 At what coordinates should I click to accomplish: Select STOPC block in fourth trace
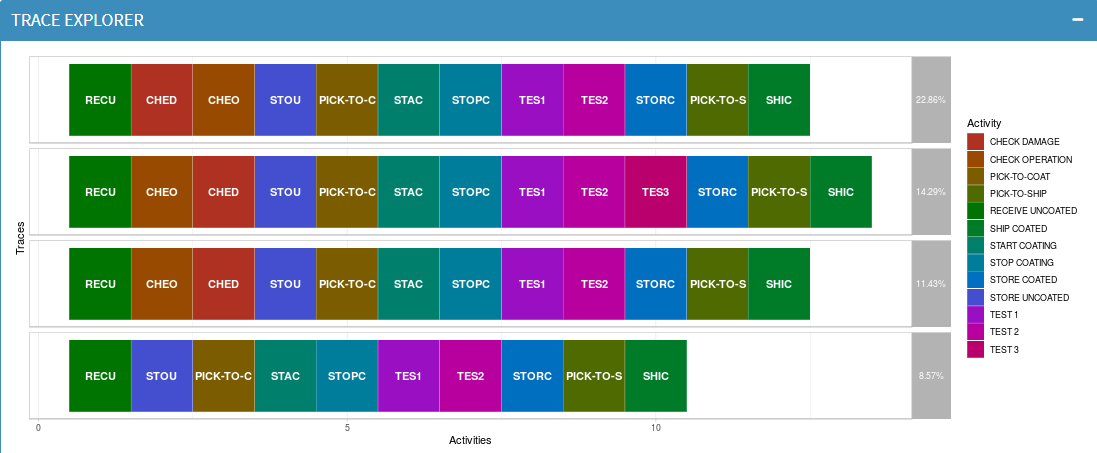(347, 376)
